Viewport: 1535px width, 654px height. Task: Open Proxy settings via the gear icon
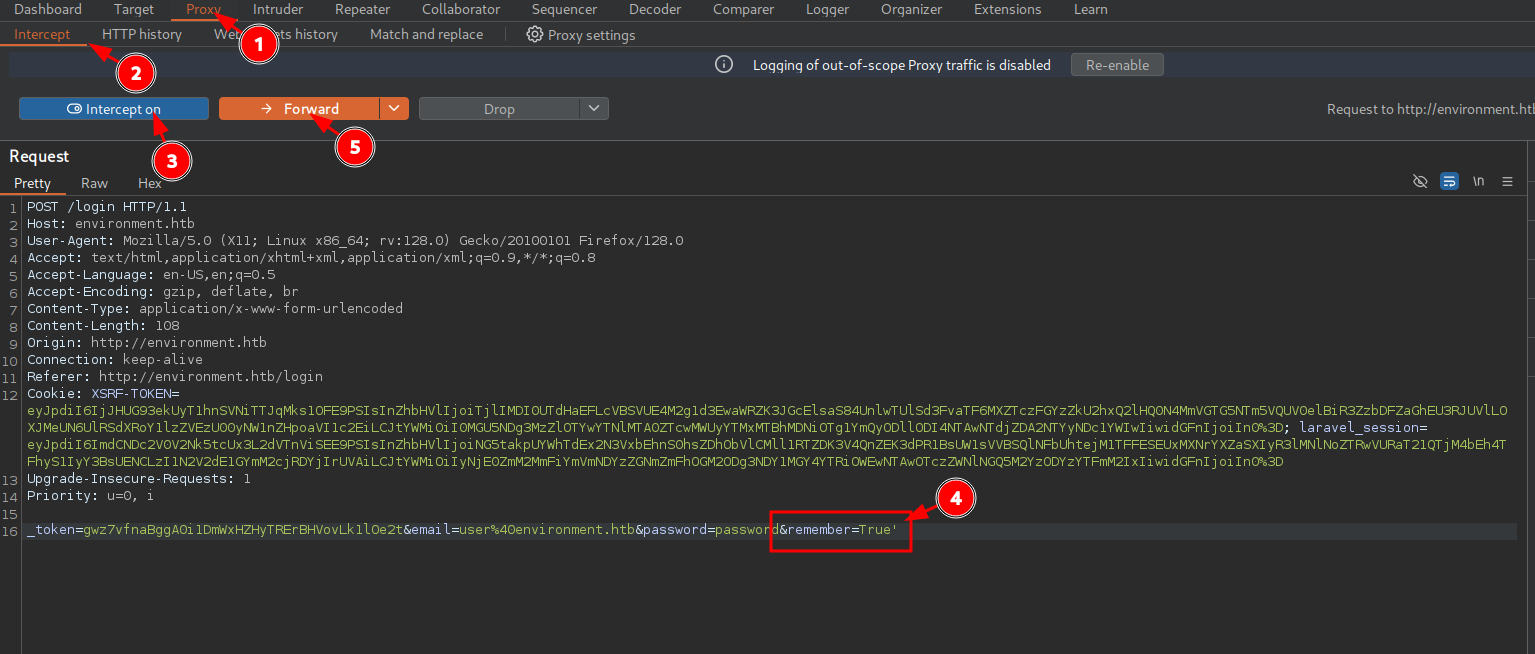click(535, 35)
